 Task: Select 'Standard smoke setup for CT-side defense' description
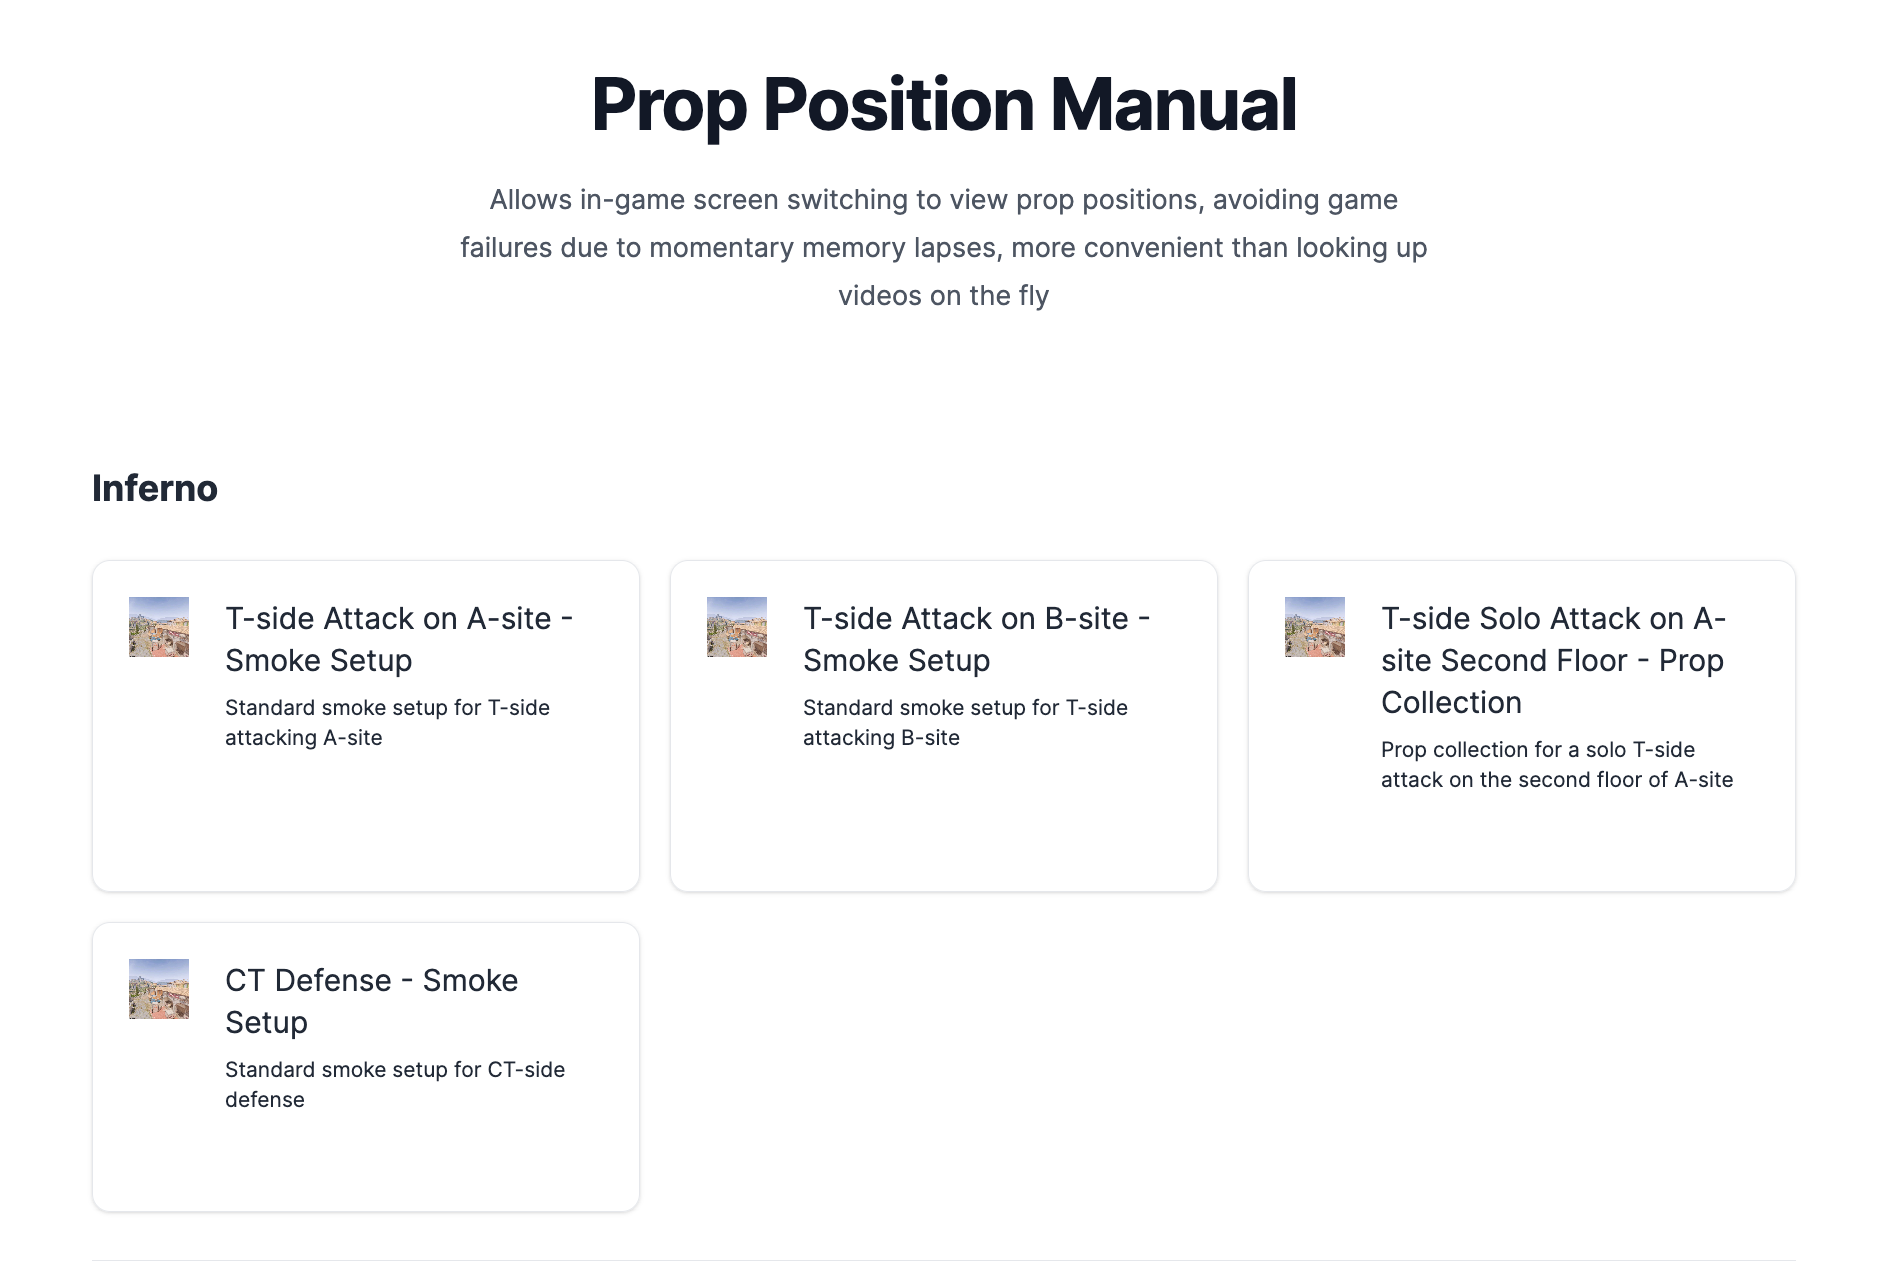click(x=395, y=1084)
